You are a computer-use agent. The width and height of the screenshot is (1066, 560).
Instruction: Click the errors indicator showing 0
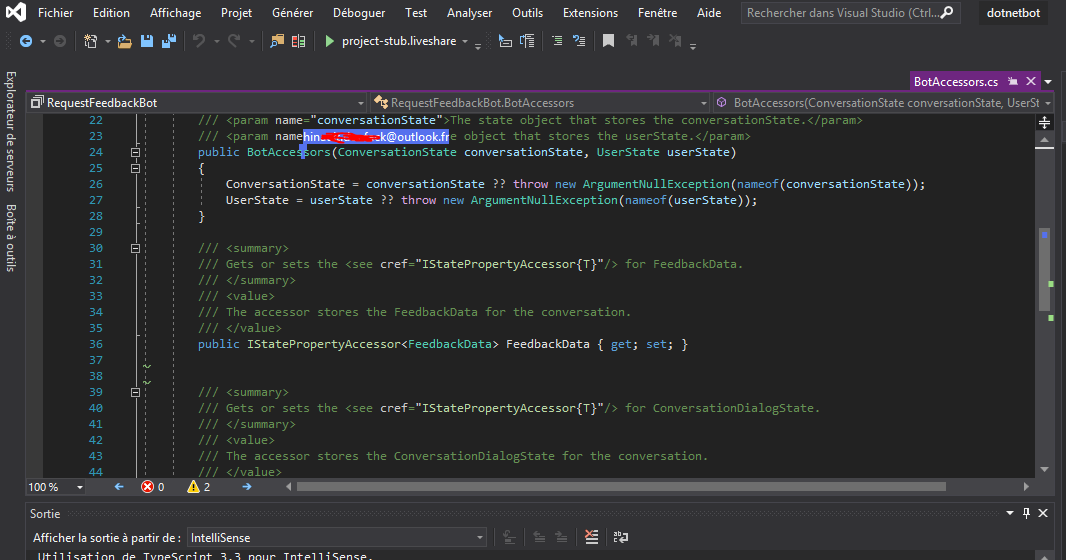pos(153,487)
